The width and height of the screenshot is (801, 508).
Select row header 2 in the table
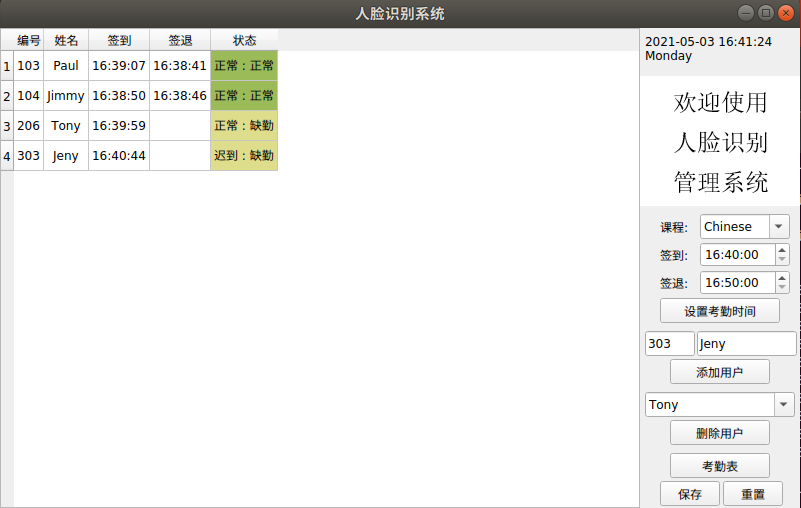click(7, 96)
